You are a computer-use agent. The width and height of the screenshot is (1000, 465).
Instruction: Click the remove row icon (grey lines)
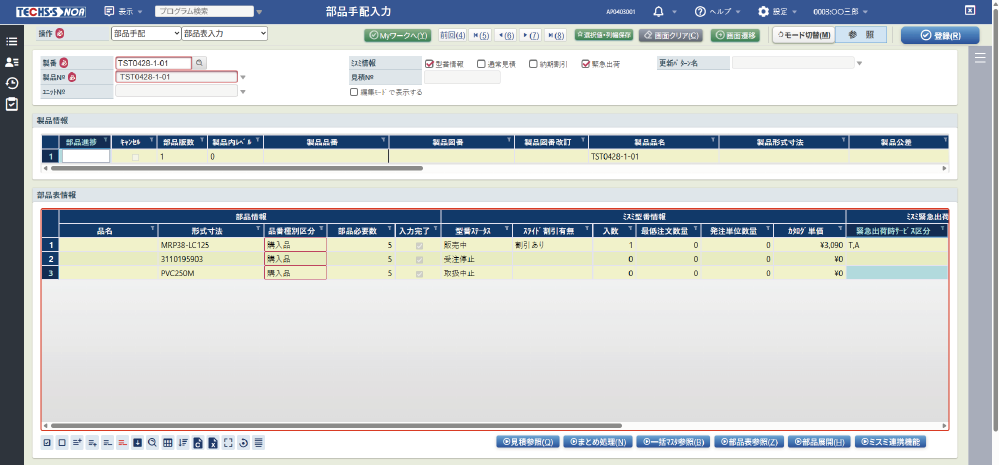(107, 443)
